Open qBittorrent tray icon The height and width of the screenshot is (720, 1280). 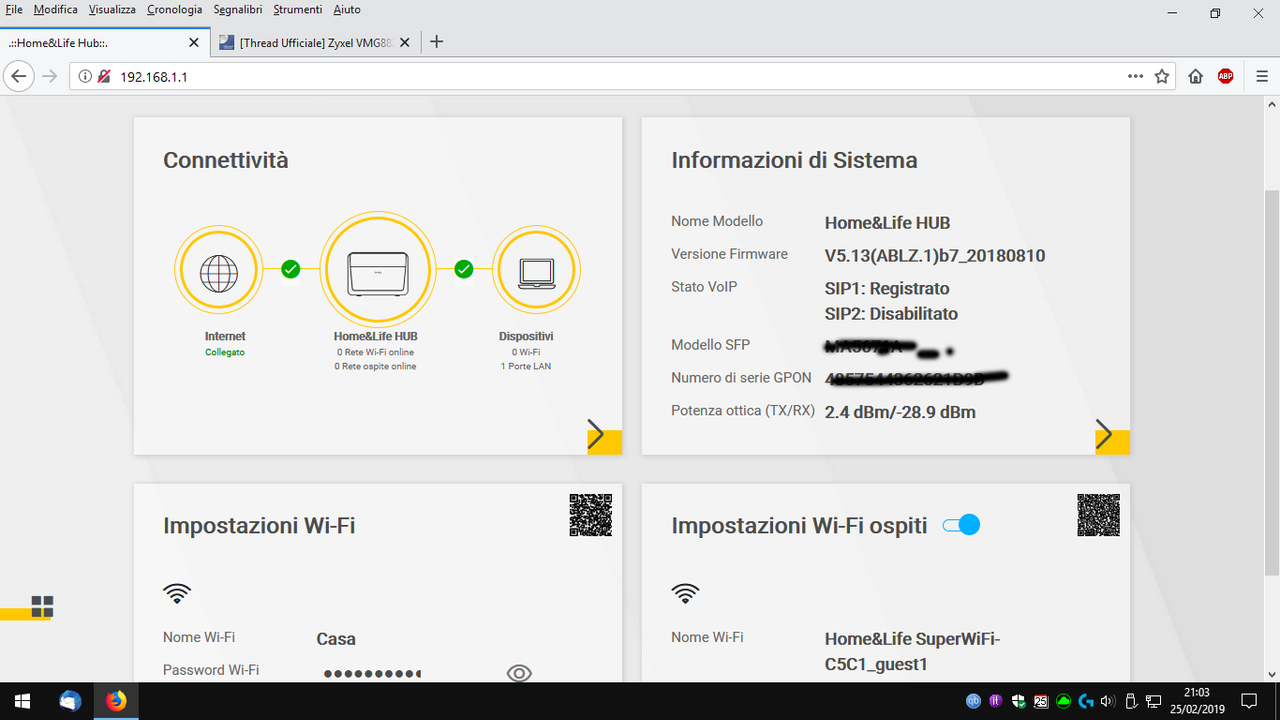coord(974,701)
